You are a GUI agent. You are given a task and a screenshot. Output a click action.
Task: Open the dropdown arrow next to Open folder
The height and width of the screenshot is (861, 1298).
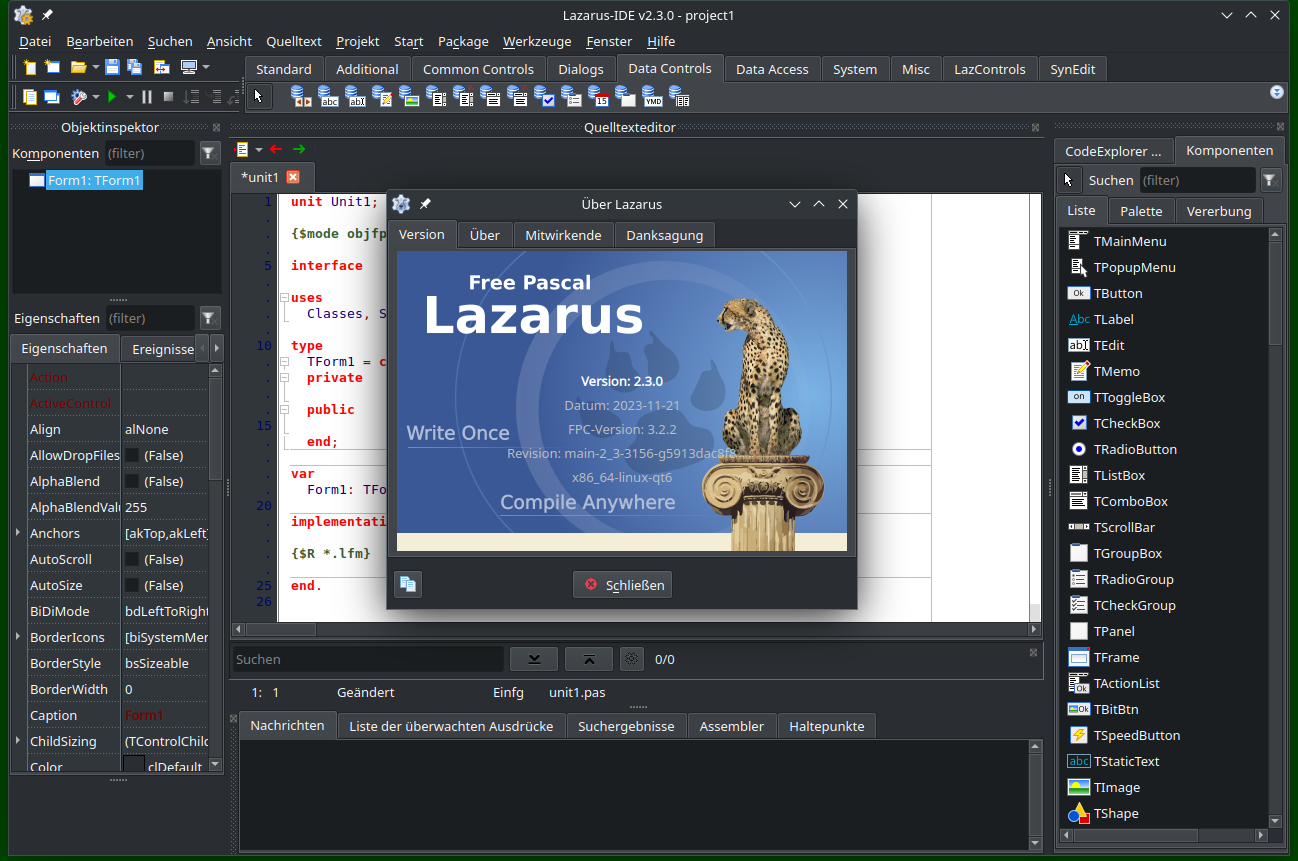pos(95,67)
